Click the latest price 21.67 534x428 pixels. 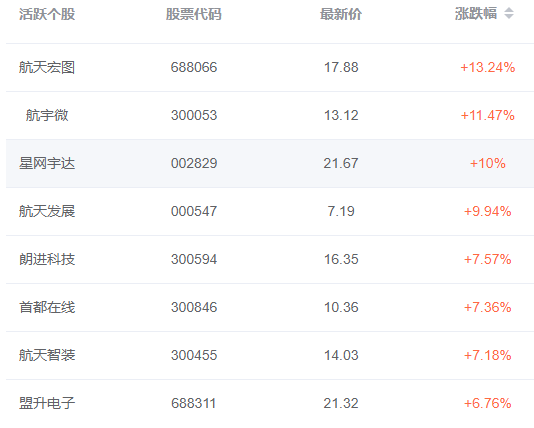(x=341, y=163)
